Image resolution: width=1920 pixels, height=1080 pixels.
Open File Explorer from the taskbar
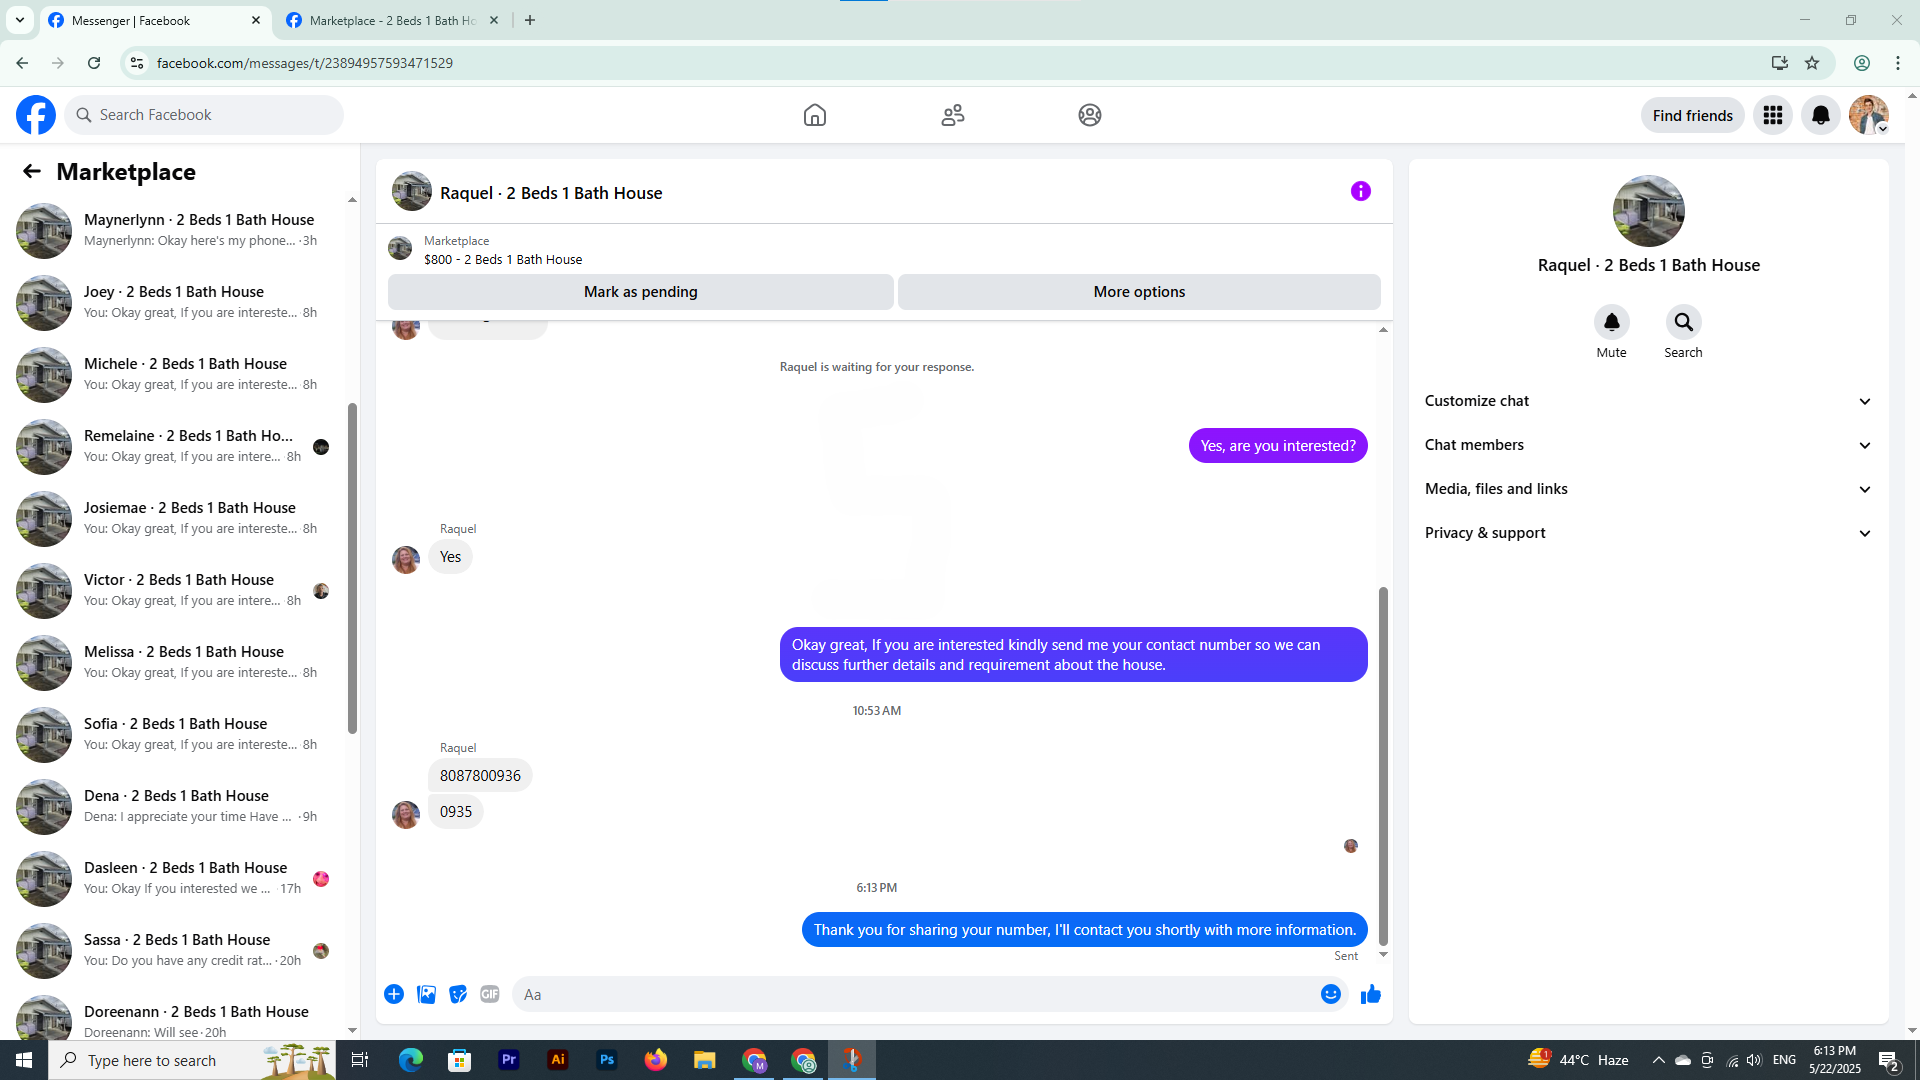pos(705,1060)
